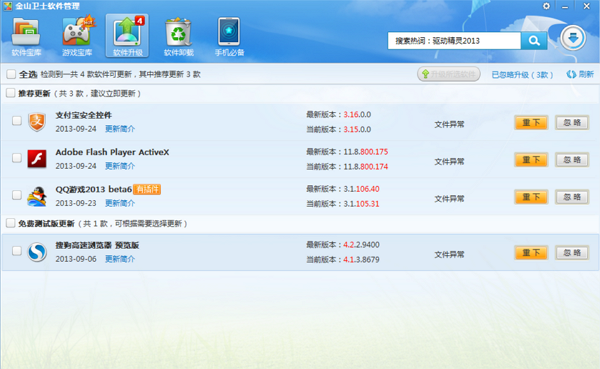Click 重下 button for QQ游戏2013 beta6
This screenshot has width=600, height=369.
[x=531, y=197]
